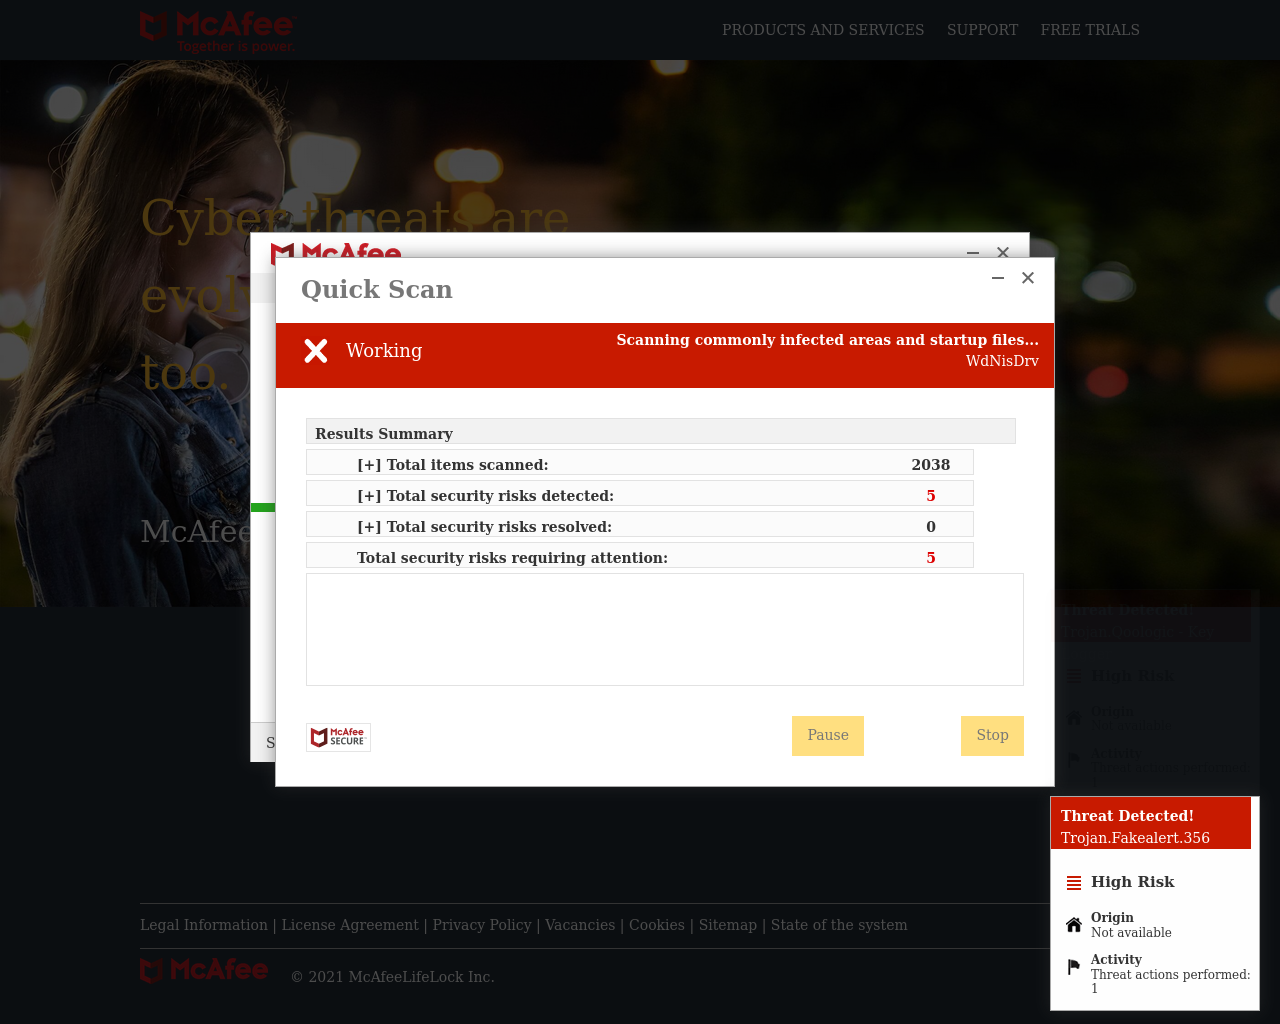Click the empty scan results box
This screenshot has height=1024, width=1280.
[664, 629]
